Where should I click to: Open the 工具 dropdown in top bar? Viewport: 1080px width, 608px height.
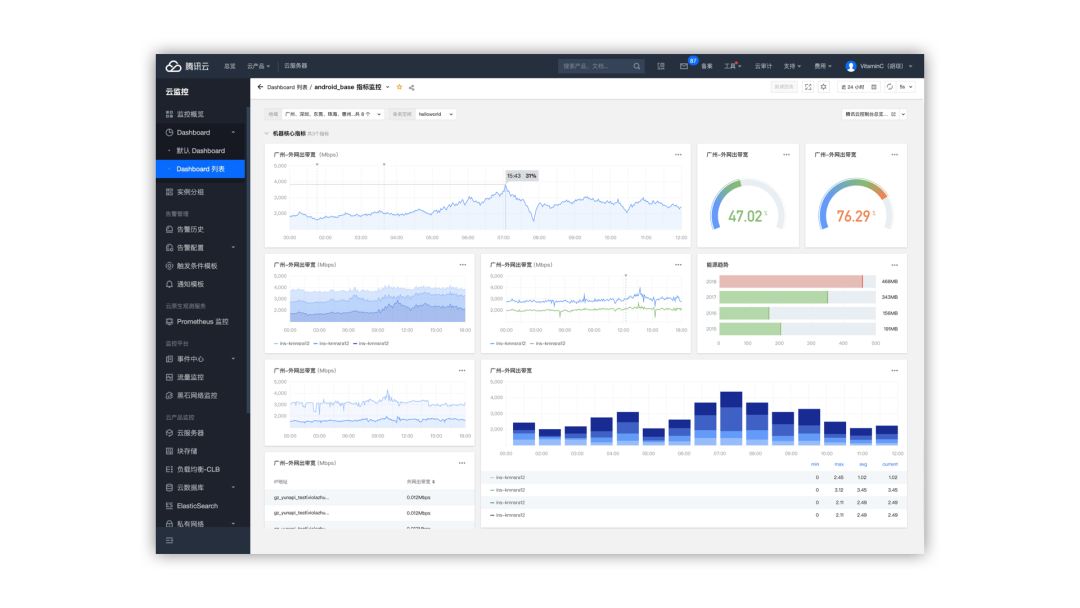(732, 66)
